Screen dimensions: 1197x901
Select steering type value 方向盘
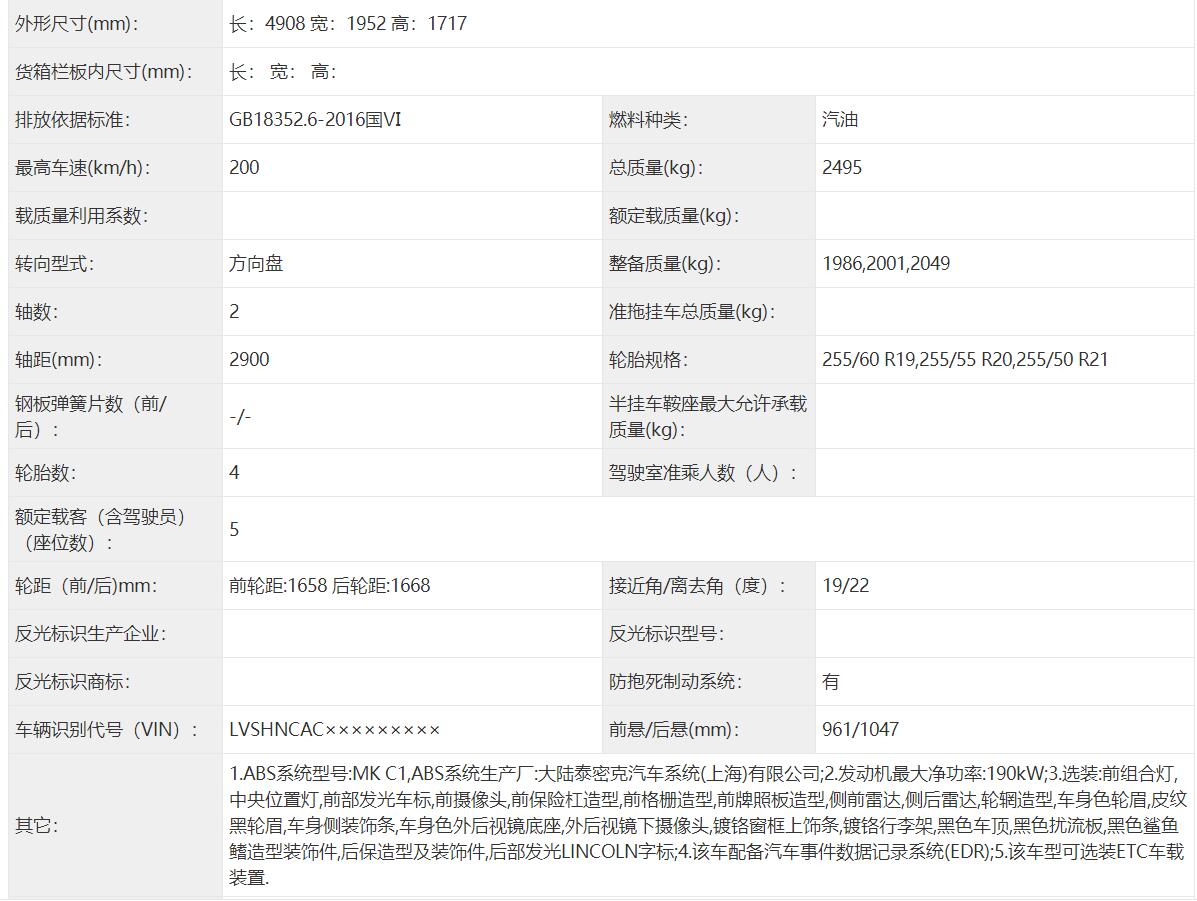[x=256, y=264]
